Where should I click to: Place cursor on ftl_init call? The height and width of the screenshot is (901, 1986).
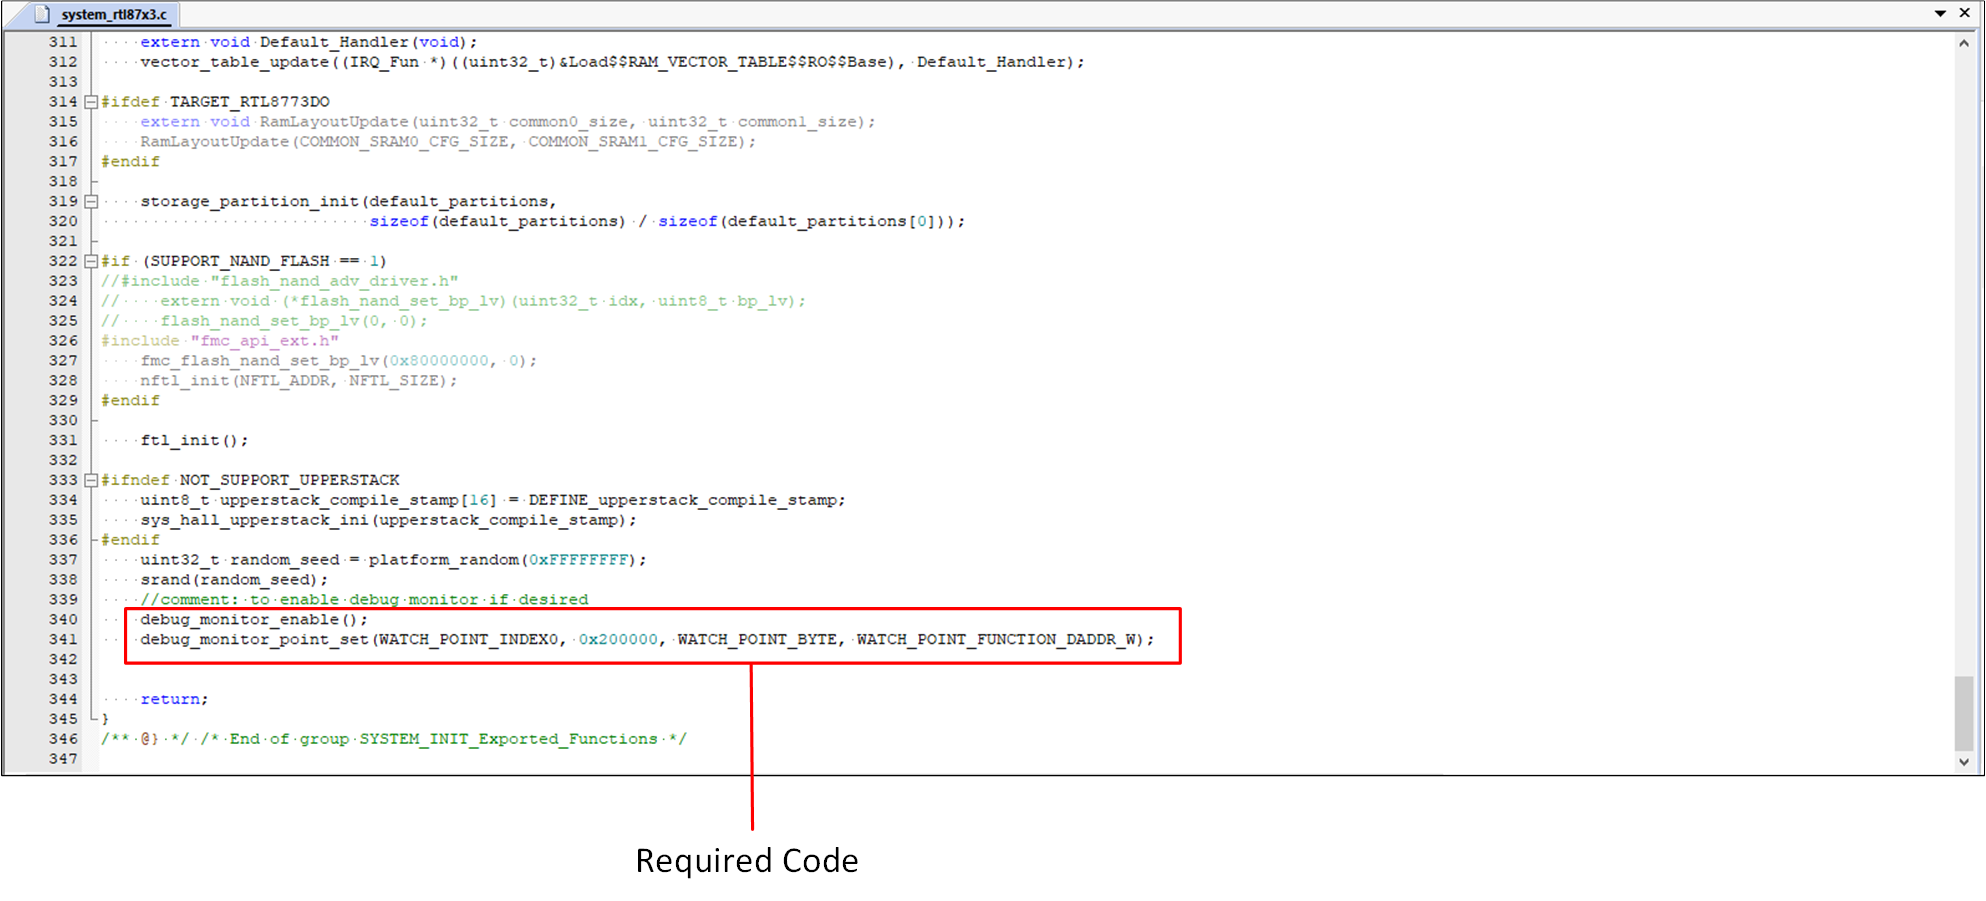[190, 440]
